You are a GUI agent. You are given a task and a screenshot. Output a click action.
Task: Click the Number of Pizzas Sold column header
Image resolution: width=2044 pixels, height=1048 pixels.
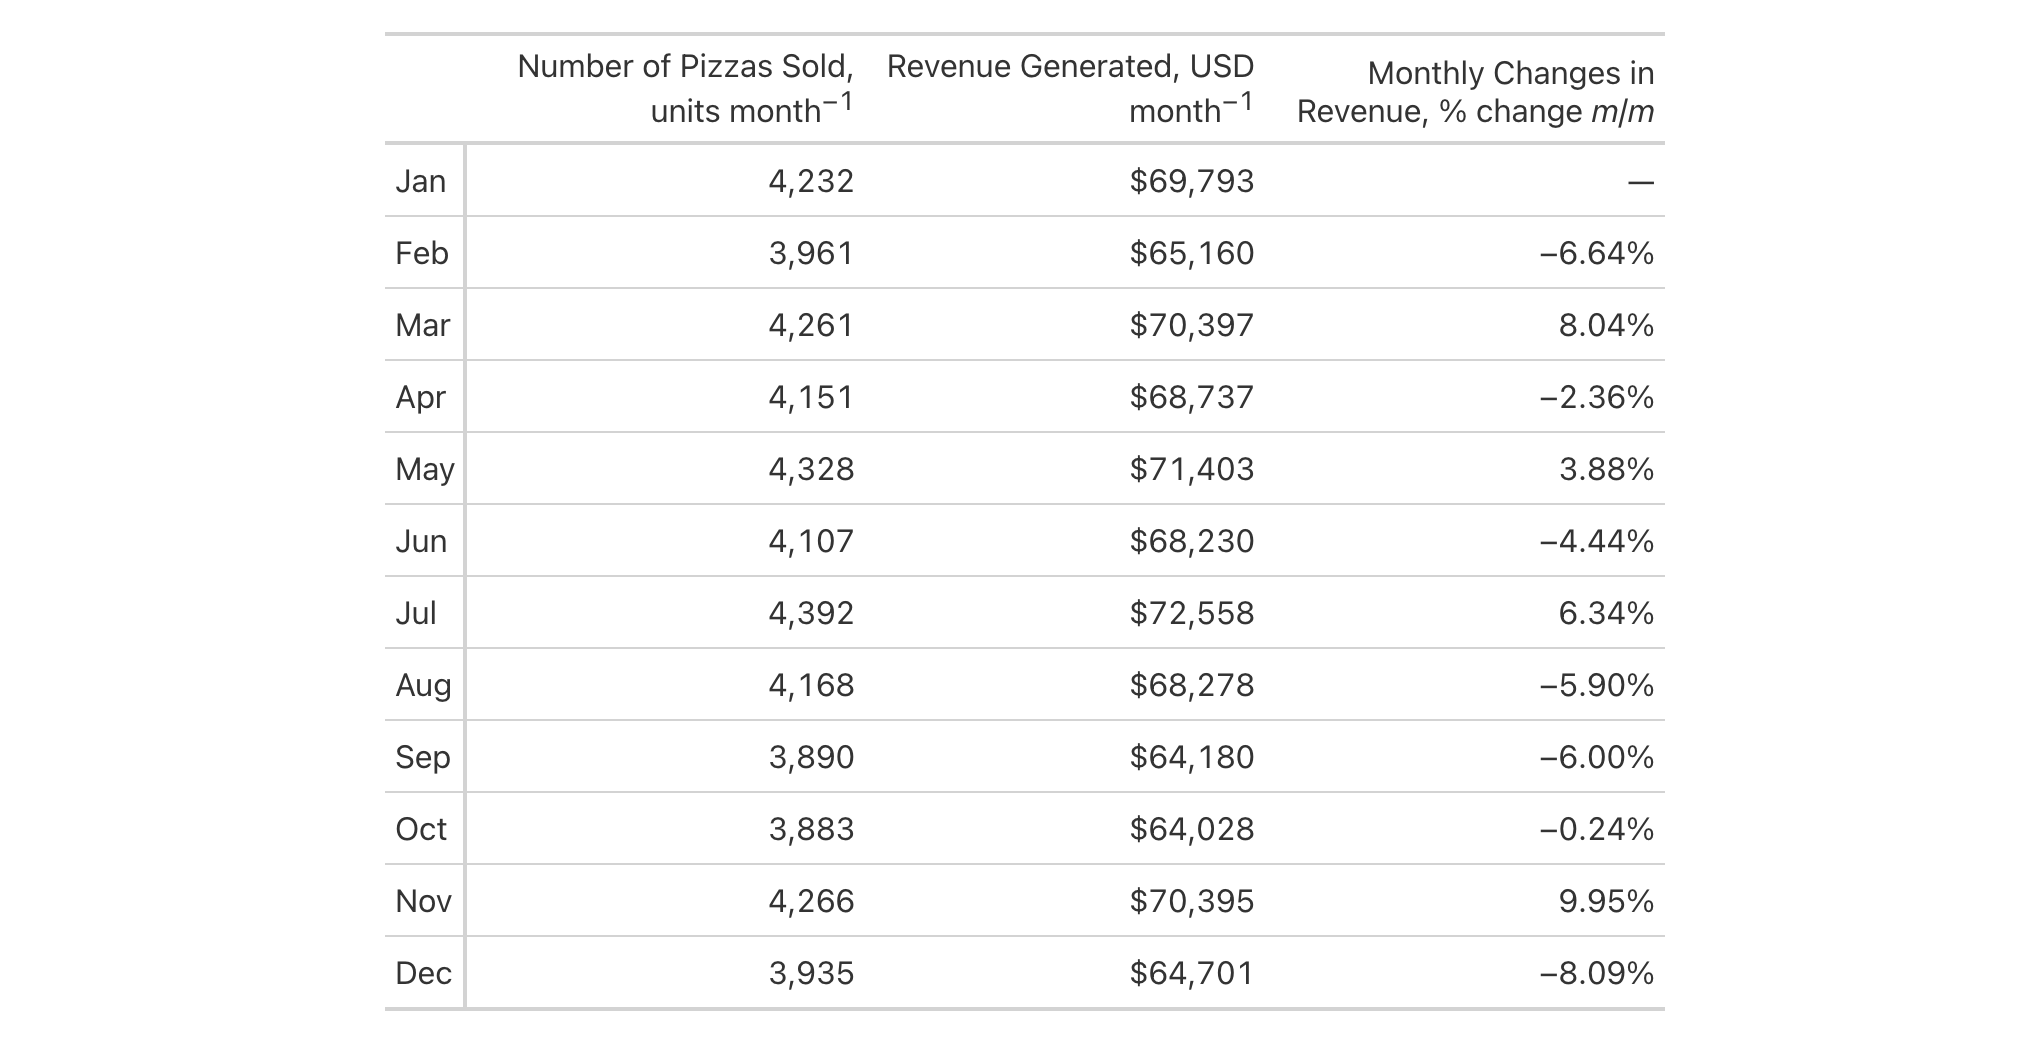(x=685, y=88)
